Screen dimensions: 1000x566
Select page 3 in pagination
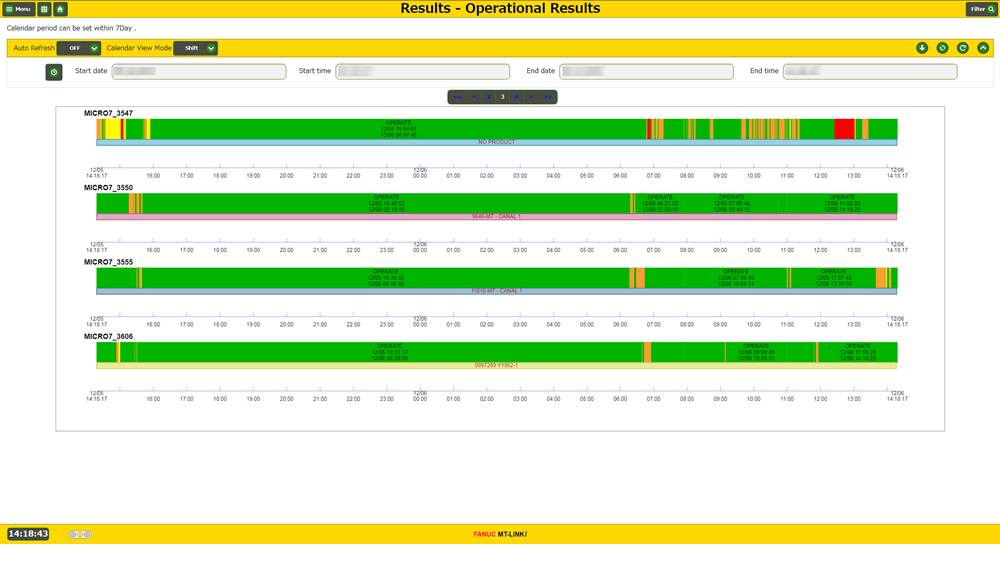502,97
